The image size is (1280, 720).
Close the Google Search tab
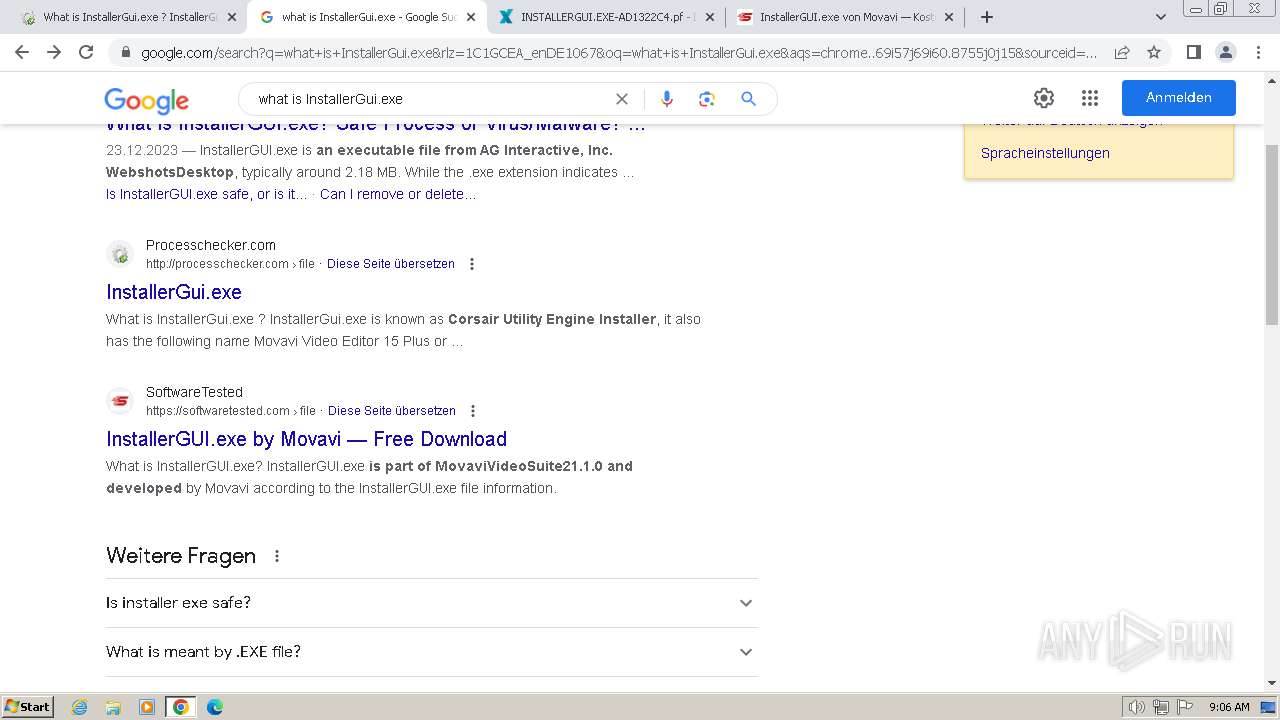(x=471, y=17)
